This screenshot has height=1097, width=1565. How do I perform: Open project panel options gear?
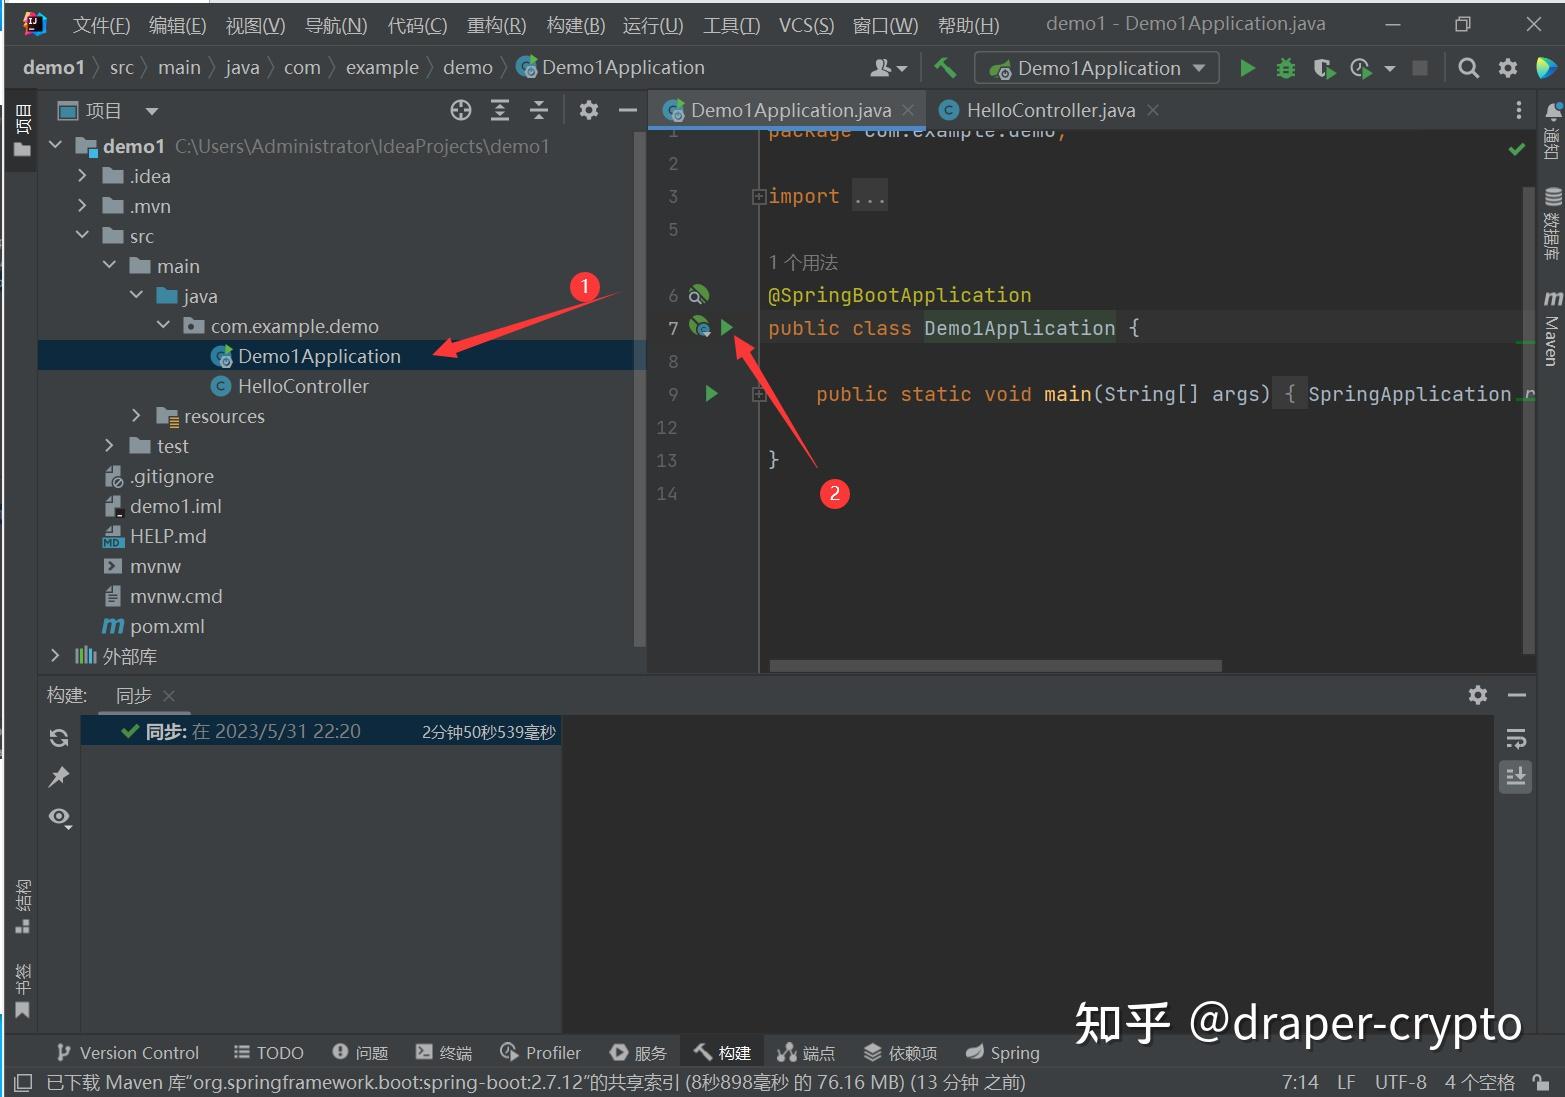pos(589,110)
